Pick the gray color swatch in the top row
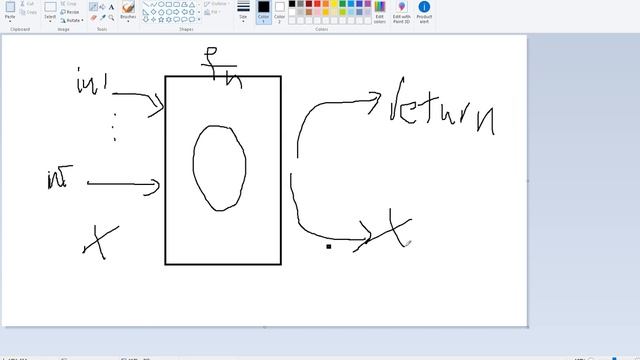640x360 pixels. [300, 4]
